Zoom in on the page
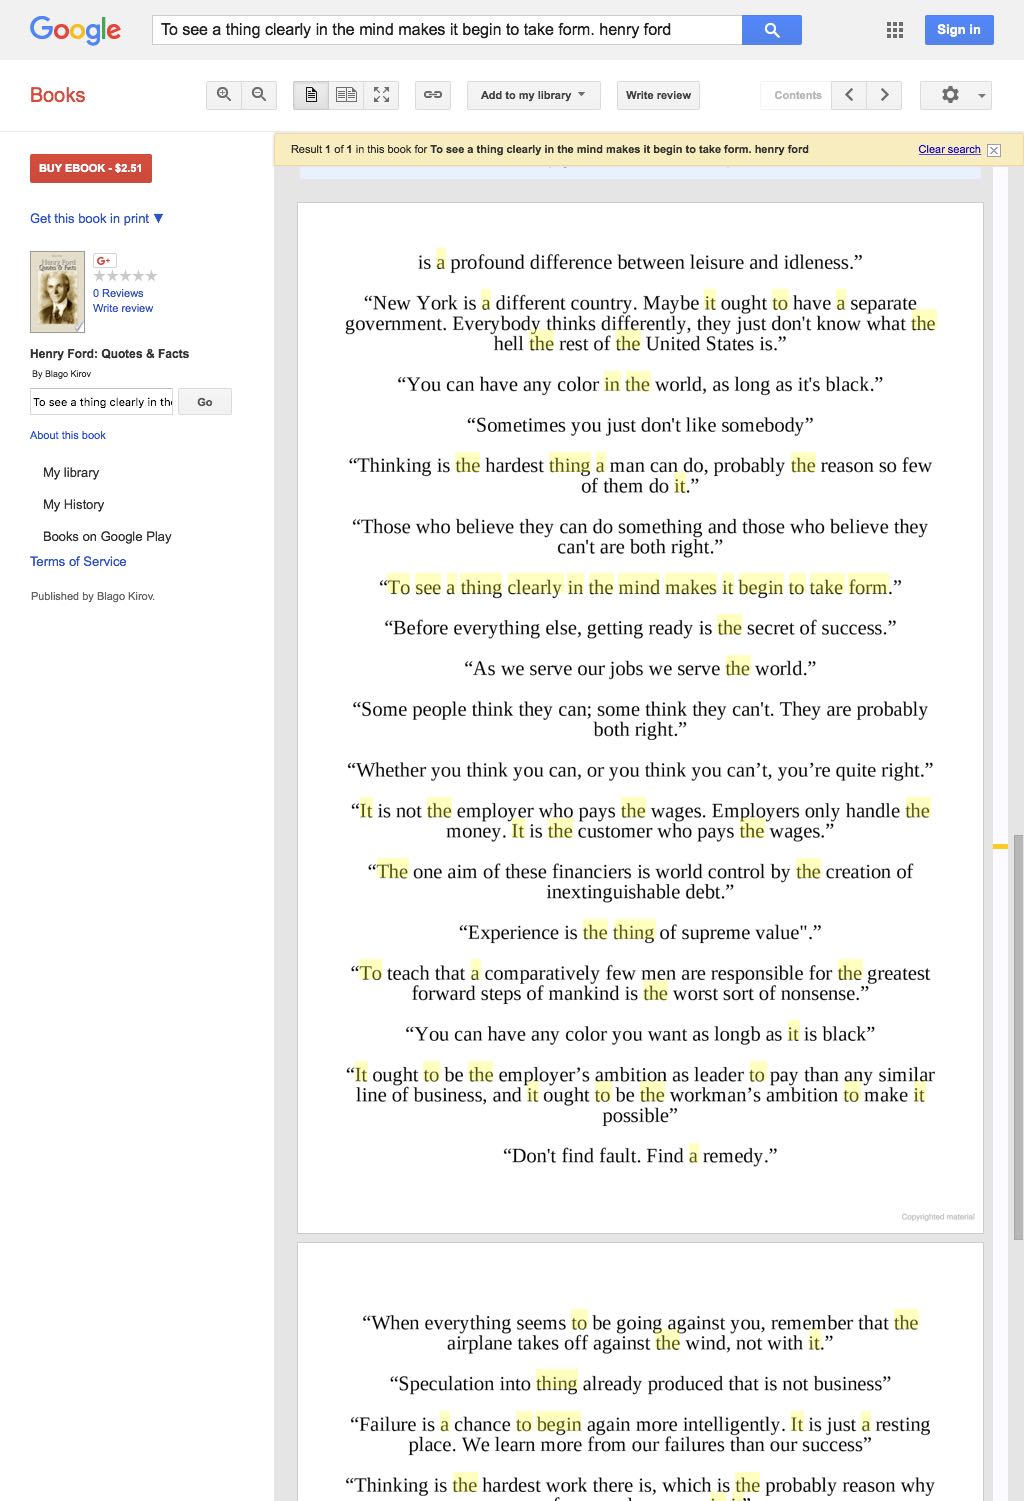 click(x=224, y=95)
